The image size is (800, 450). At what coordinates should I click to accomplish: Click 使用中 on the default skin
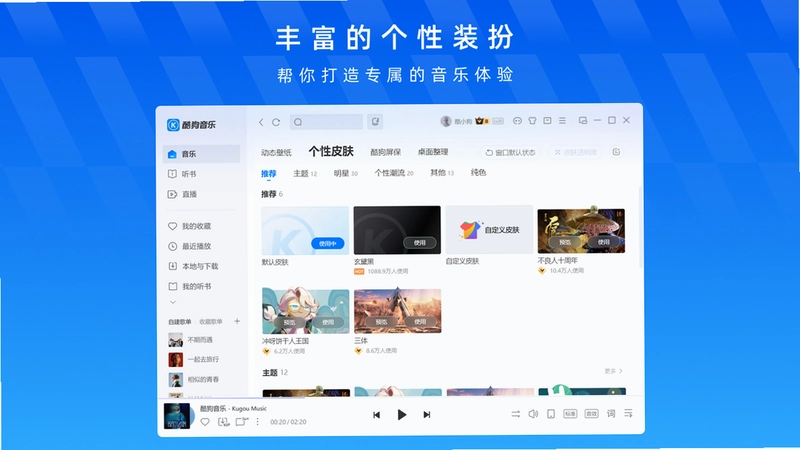328,244
